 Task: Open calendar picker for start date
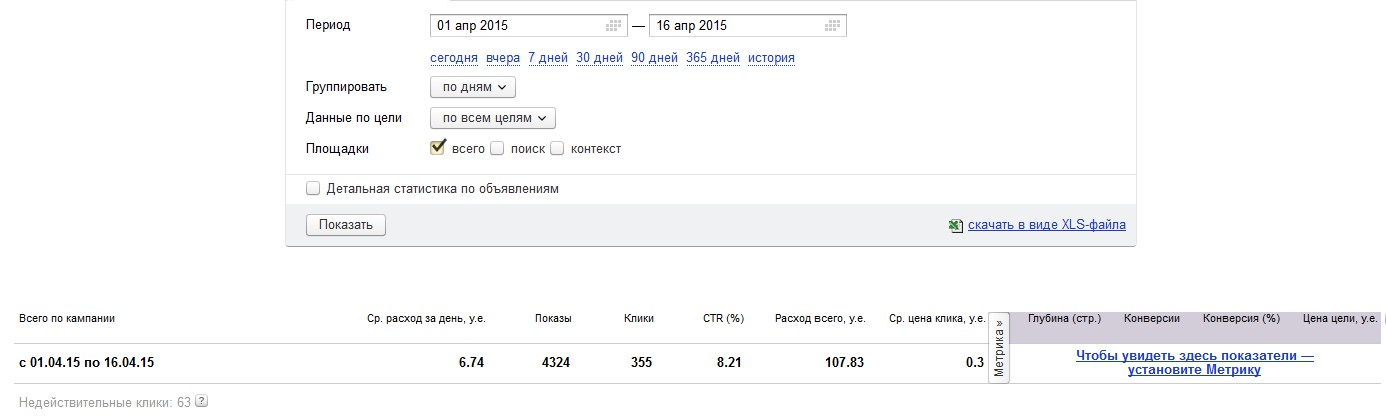pyautogui.click(x=615, y=25)
